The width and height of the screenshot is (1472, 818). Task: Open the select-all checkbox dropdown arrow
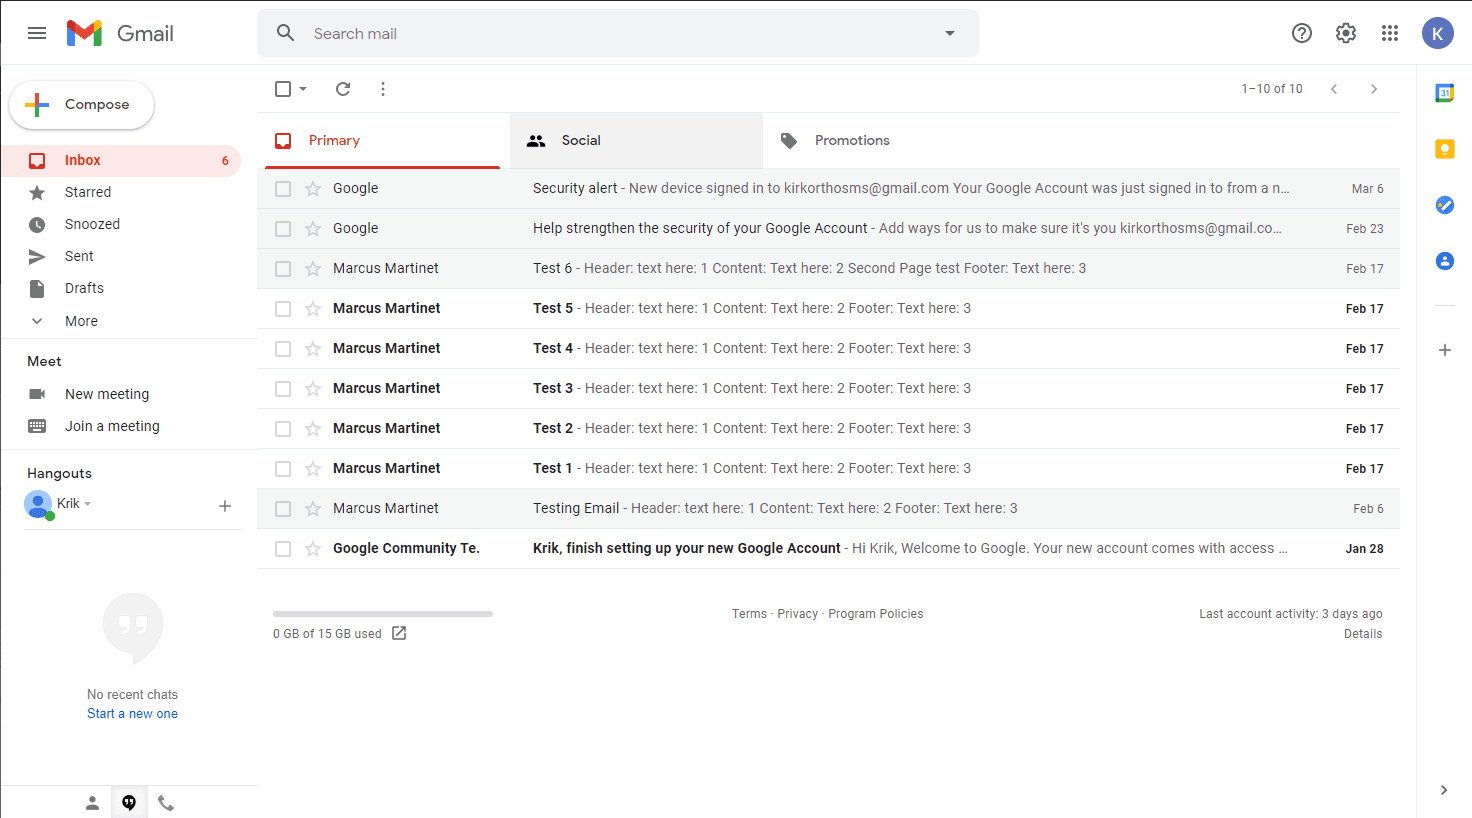(303, 89)
